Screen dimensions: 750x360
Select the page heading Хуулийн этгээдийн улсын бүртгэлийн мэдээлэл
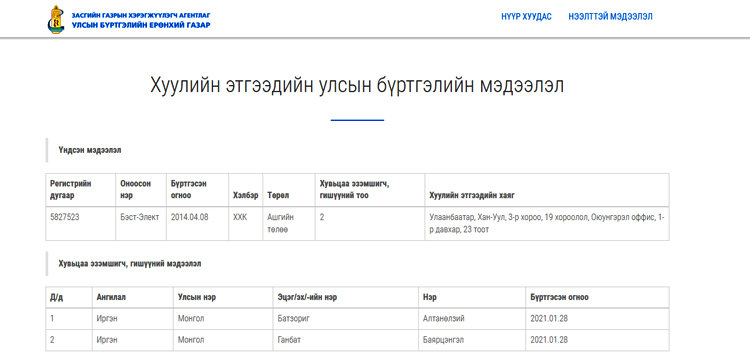click(357, 86)
